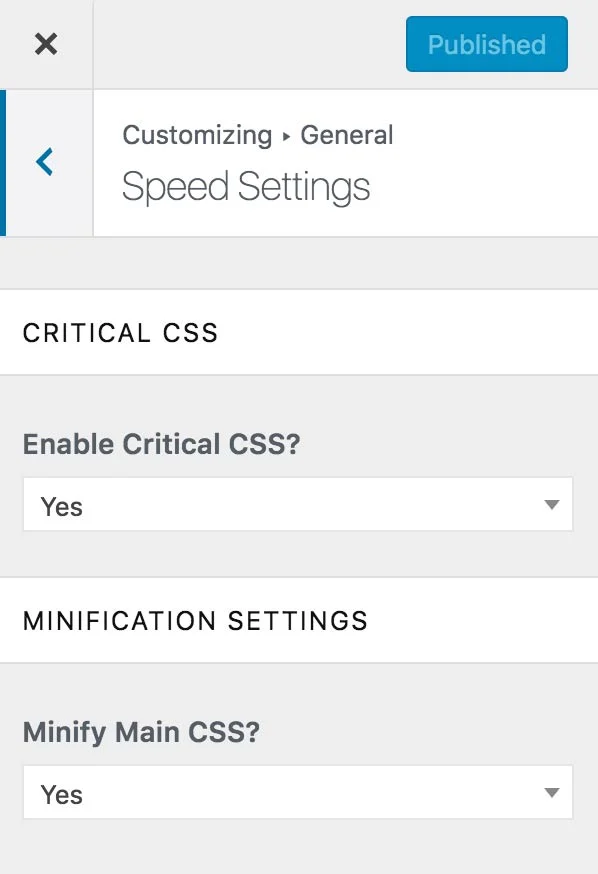Click the Speed Settings title
This screenshot has width=598, height=874.
coord(245,186)
